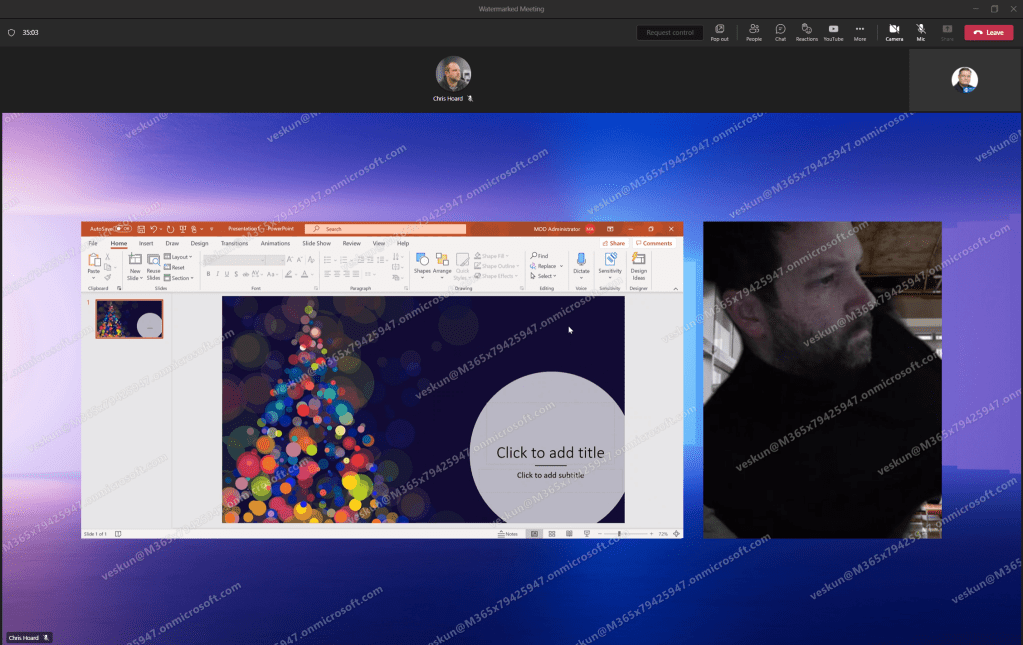Open the Transitions tab
The width and height of the screenshot is (1023, 645).
[234, 243]
